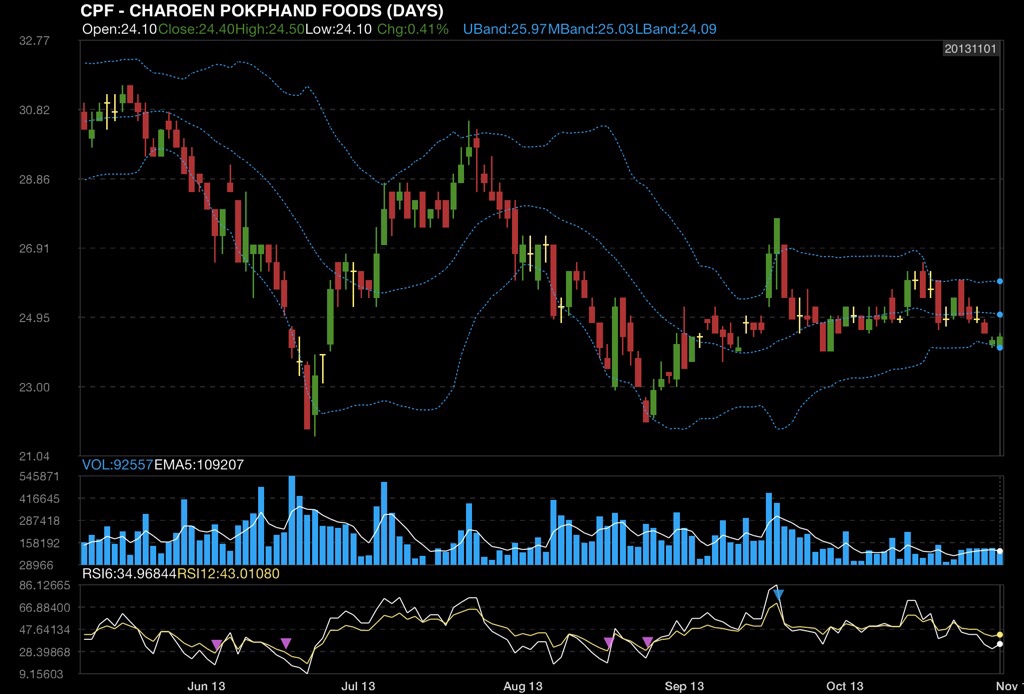Click the middle Bollinger band end dot
1024x694 pixels.
pyautogui.click(x=1000, y=315)
